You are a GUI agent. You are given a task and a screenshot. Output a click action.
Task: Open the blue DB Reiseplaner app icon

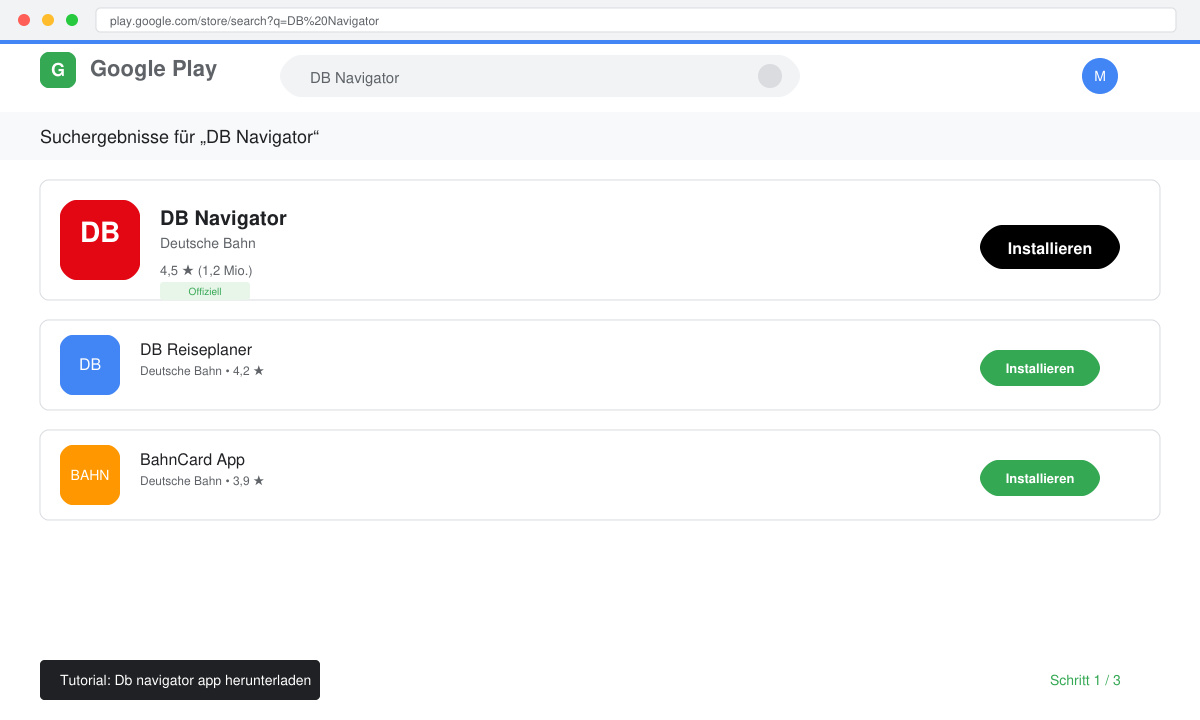pyautogui.click(x=90, y=365)
